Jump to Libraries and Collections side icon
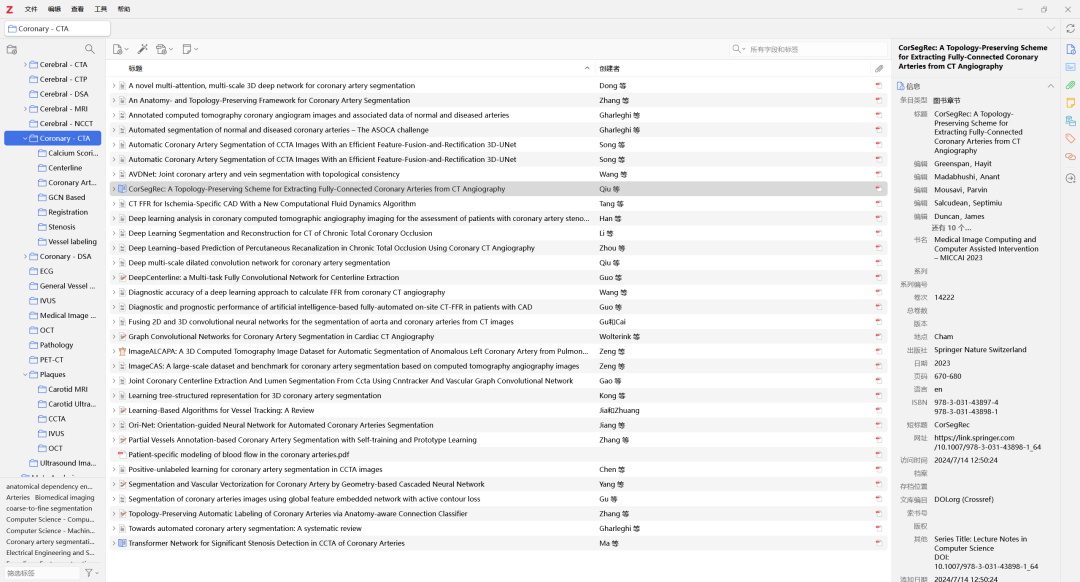Image resolution: width=1080 pixels, height=582 pixels. pyautogui.click(x=1070, y=121)
